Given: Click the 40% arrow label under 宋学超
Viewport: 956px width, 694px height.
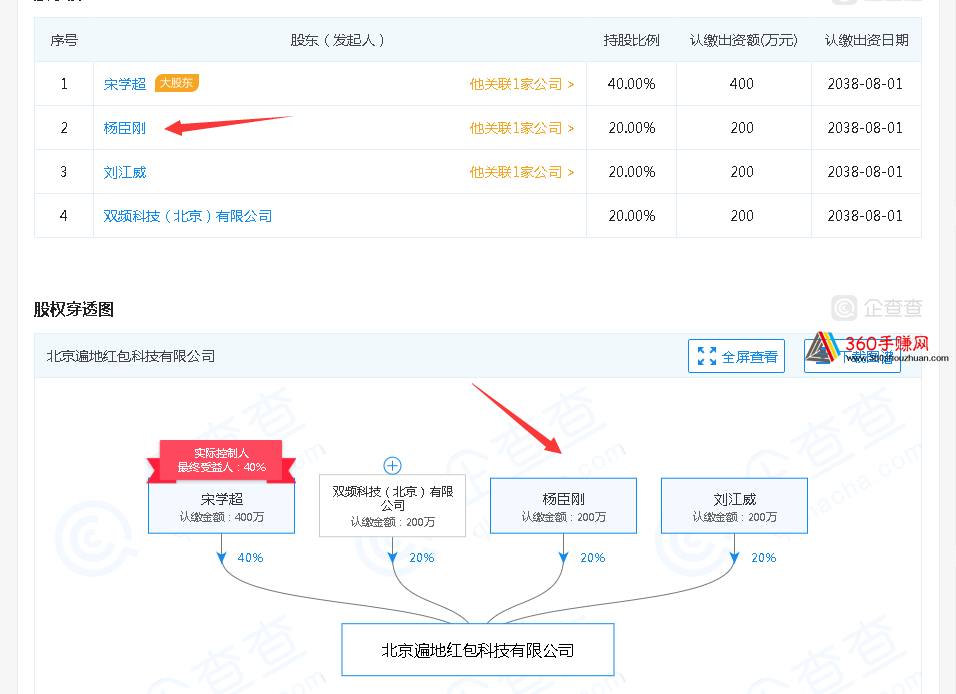Looking at the screenshot, I should pos(250,557).
